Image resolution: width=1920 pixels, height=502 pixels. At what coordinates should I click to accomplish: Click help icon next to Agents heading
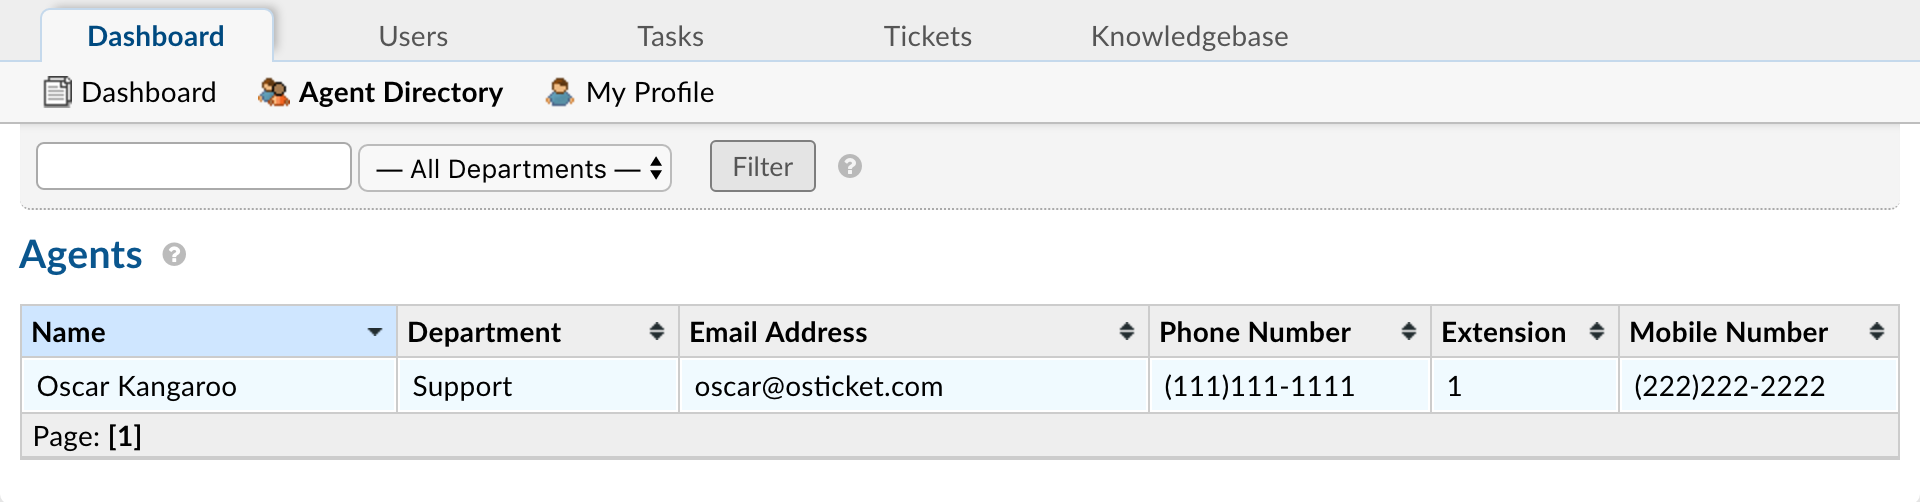pyautogui.click(x=174, y=255)
